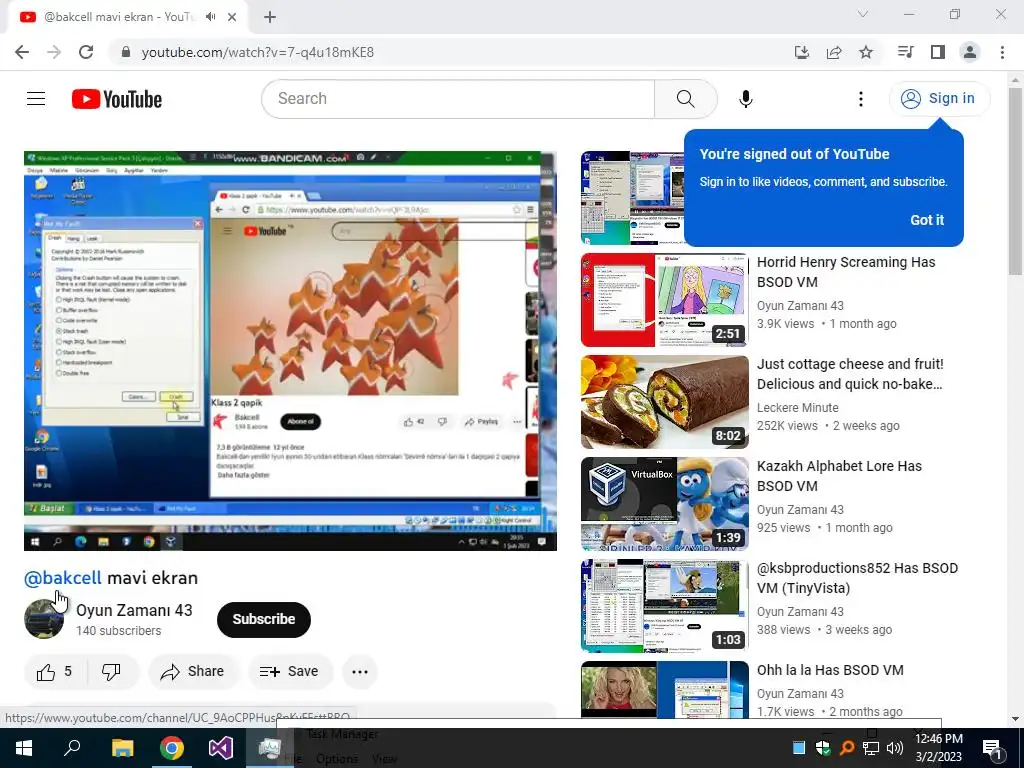Open Chrome media controls icon
Viewport: 1024px width, 768px height.
[x=905, y=52]
